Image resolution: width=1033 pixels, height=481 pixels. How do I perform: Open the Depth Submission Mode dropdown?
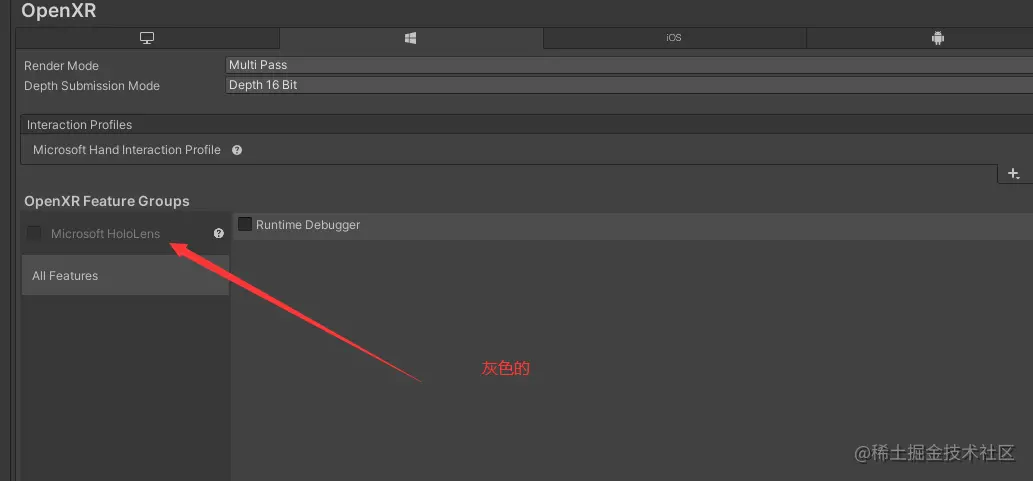(629, 85)
